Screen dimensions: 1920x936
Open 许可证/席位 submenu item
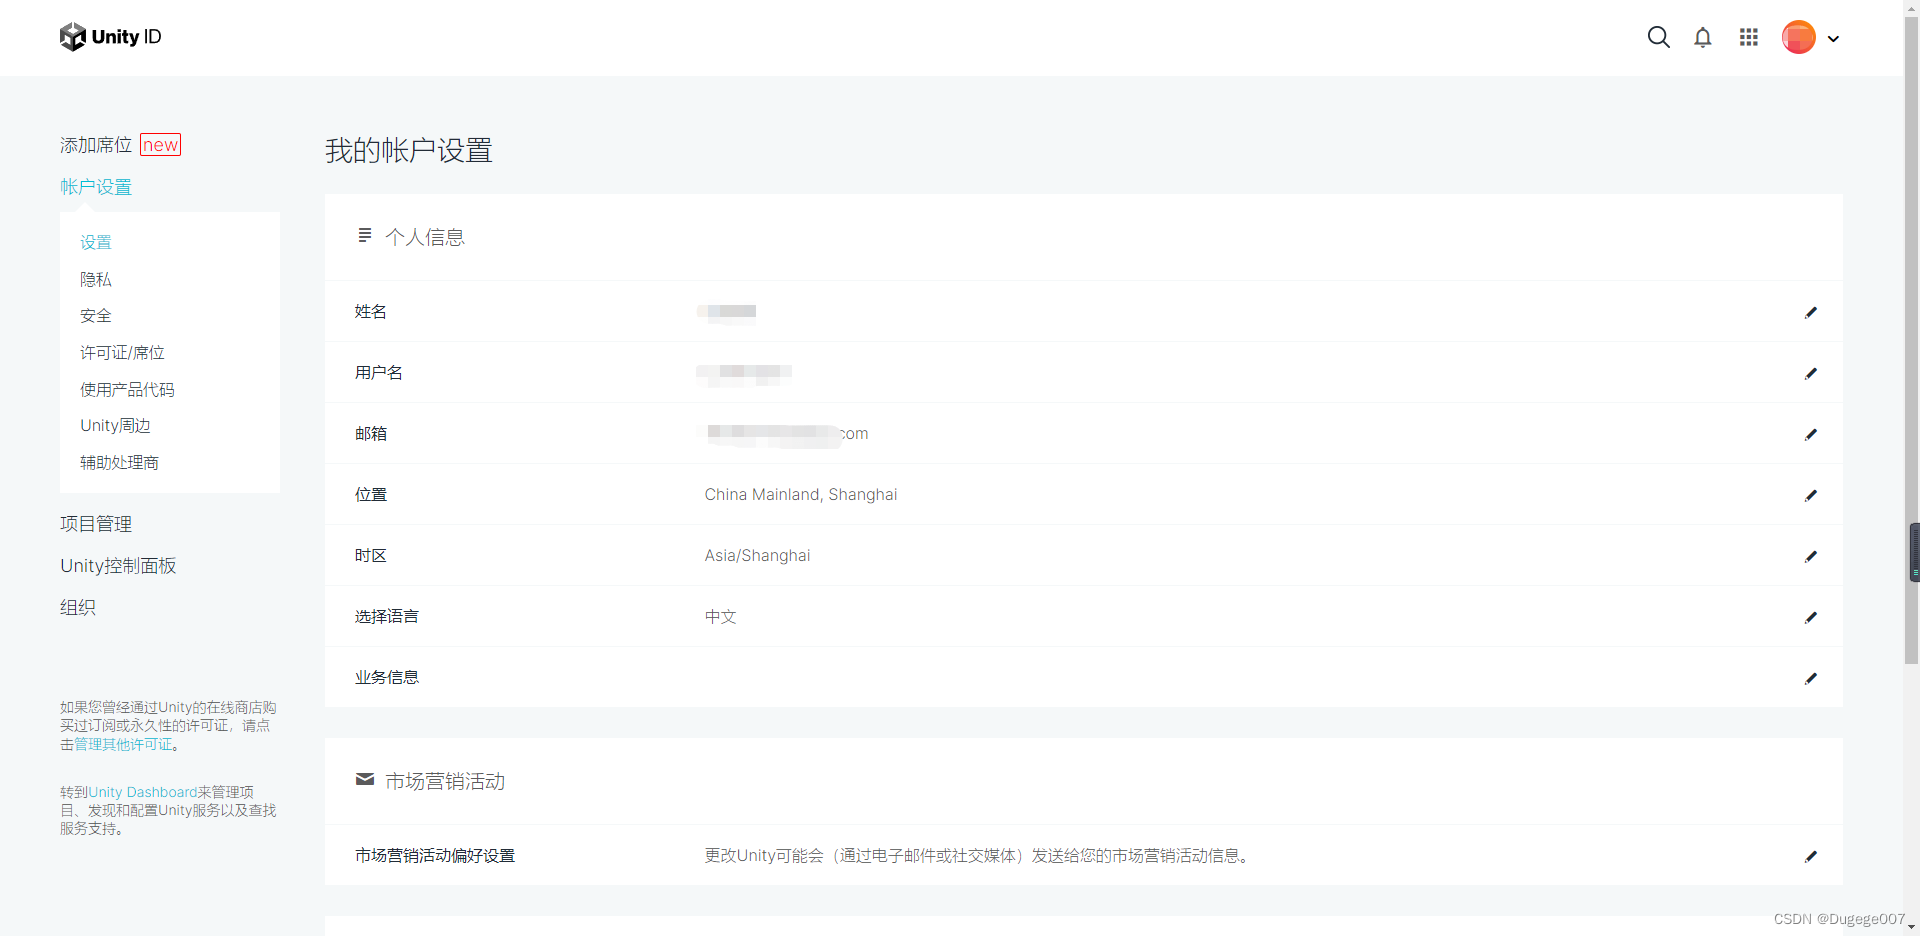click(x=122, y=353)
